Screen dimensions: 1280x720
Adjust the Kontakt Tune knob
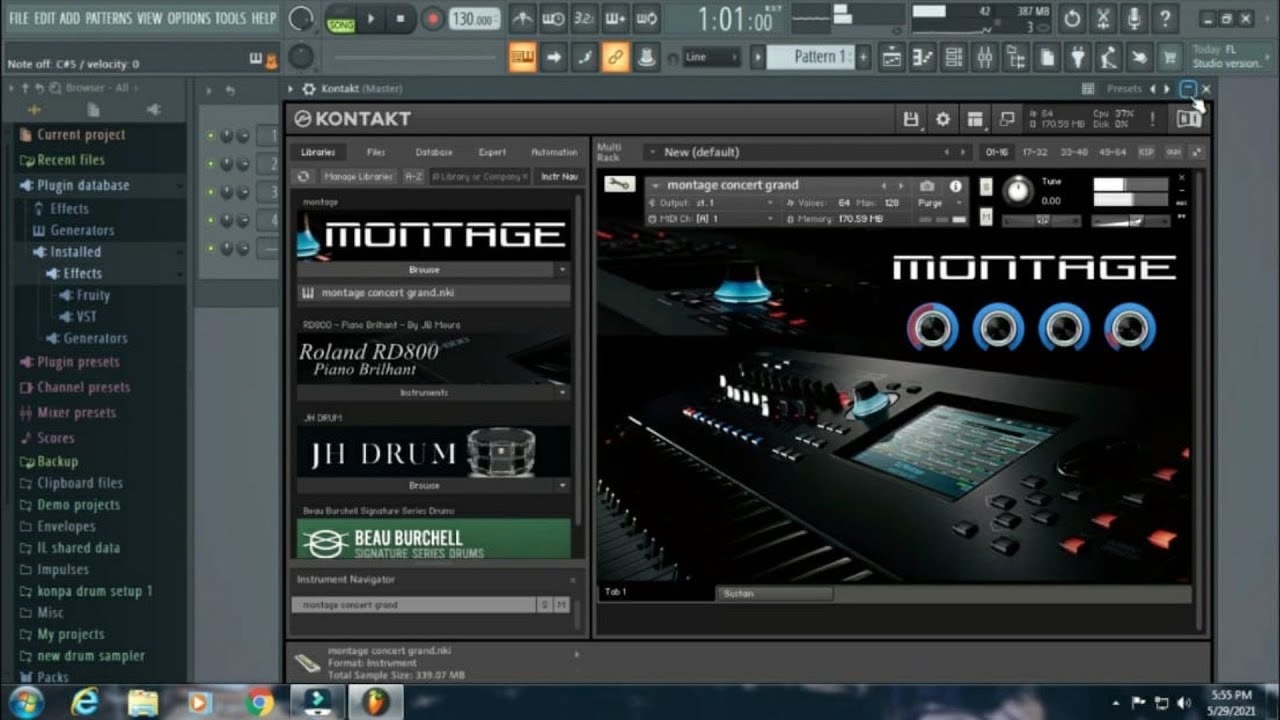1018,190
